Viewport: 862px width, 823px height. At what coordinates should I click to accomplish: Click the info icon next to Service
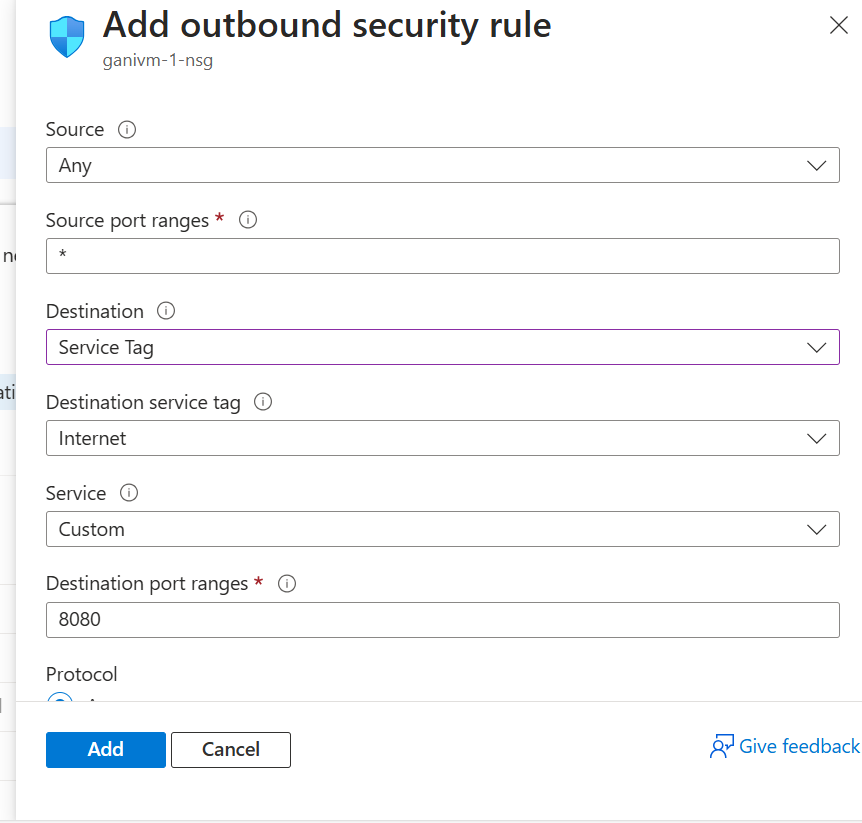[127, 493]
